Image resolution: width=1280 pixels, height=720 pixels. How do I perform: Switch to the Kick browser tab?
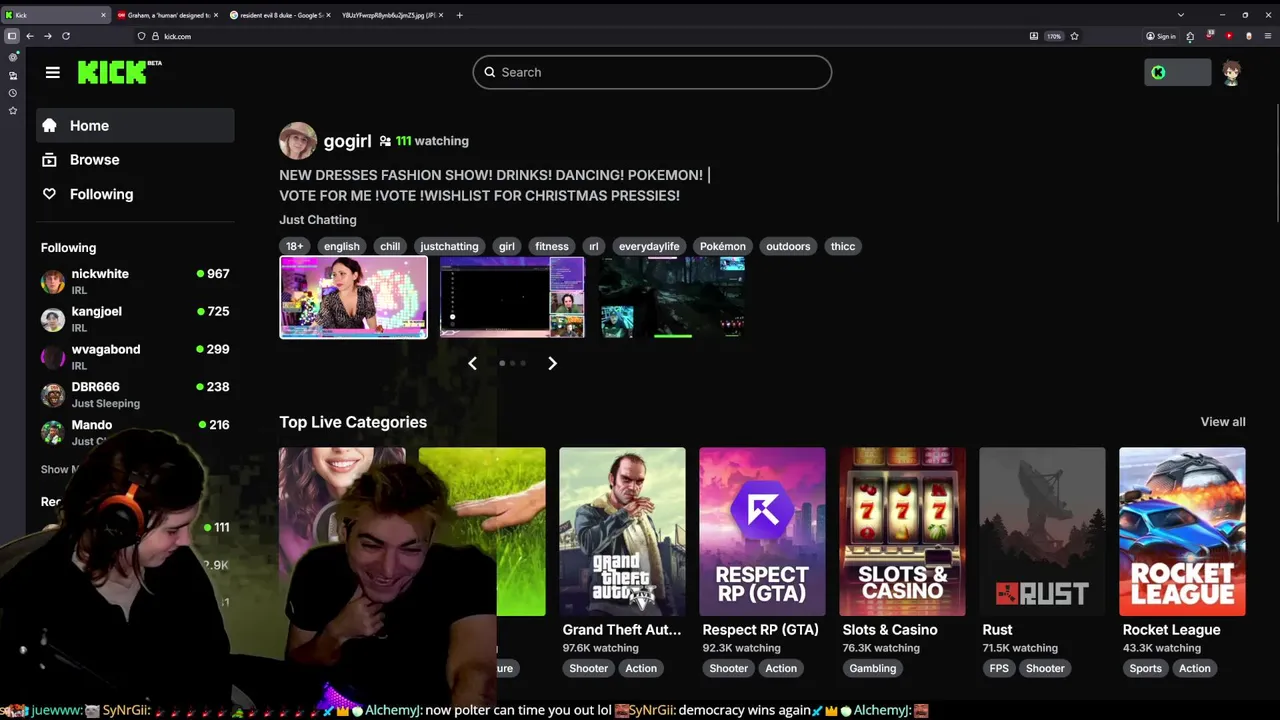click(56, 15)
